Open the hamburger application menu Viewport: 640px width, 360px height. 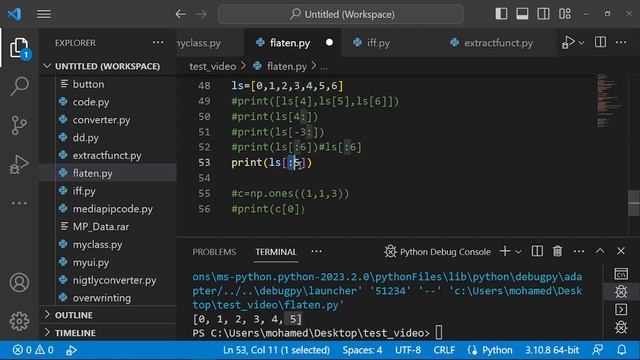pos(44,14)
